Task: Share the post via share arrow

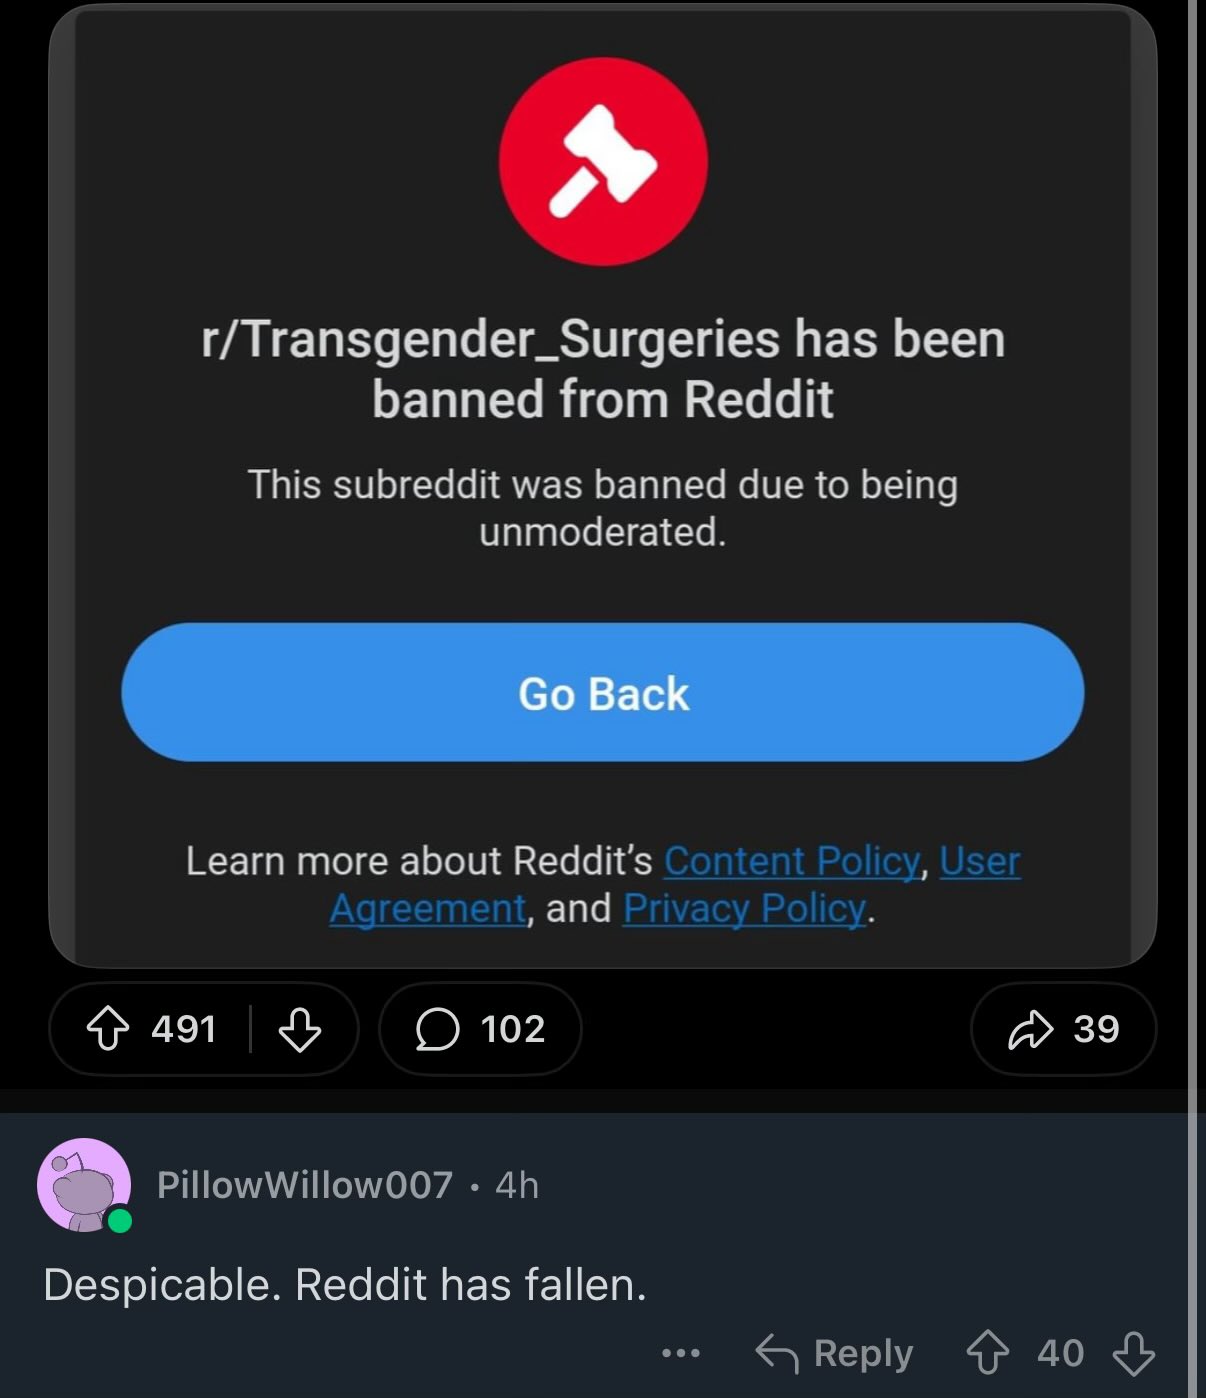Action: pos(1031,1029)
